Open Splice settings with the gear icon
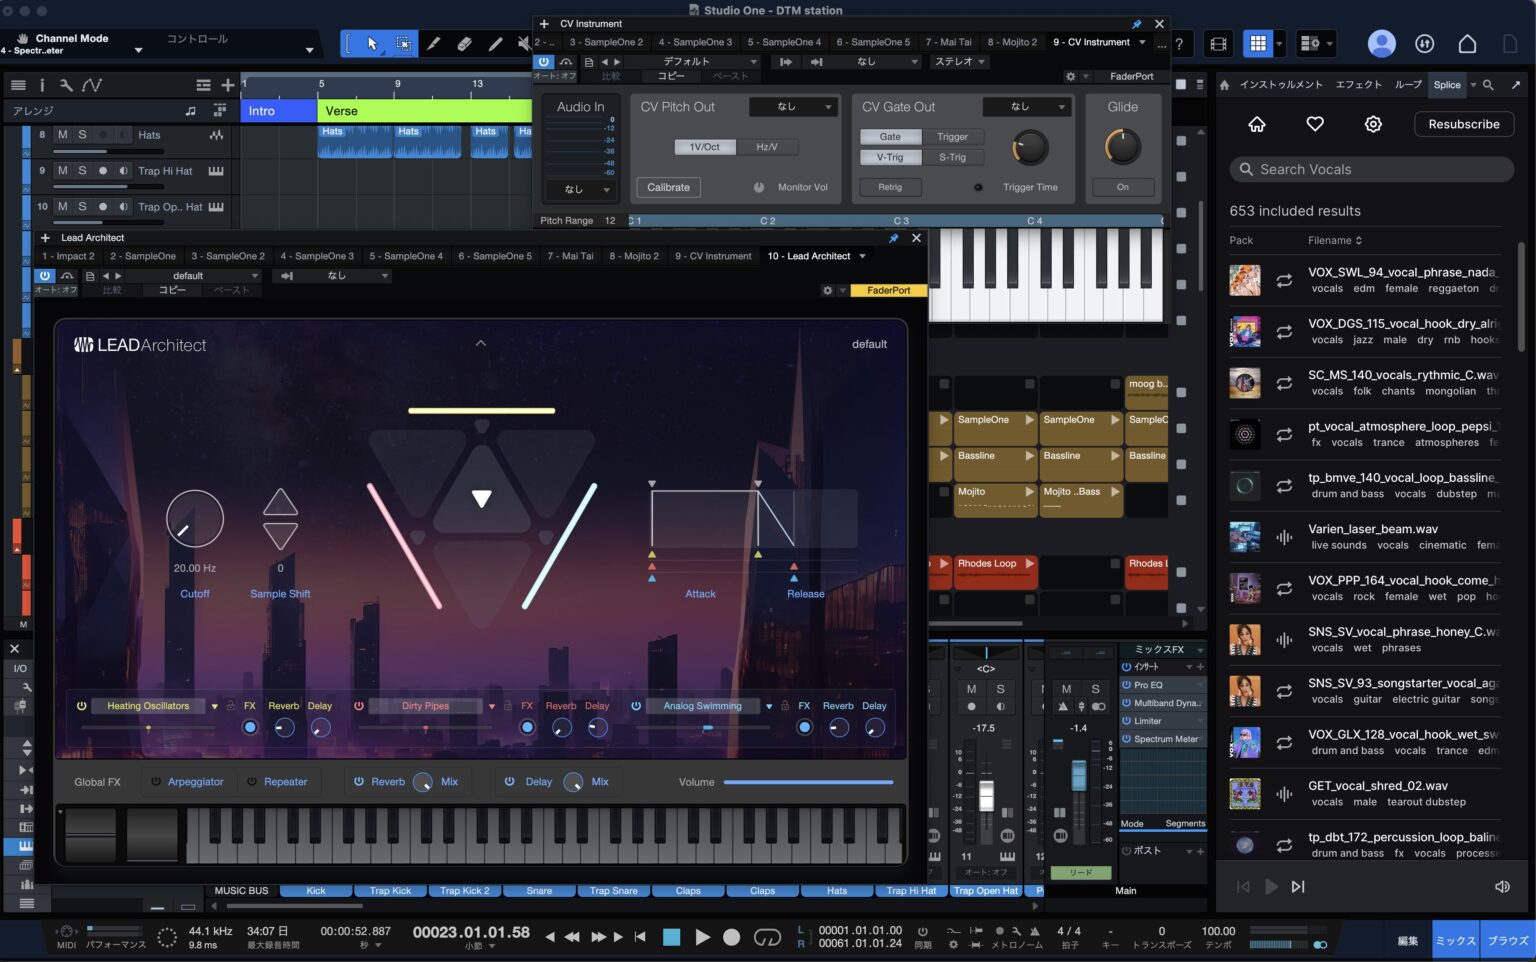The image size is (1536, 962). tap(1373, 124)
